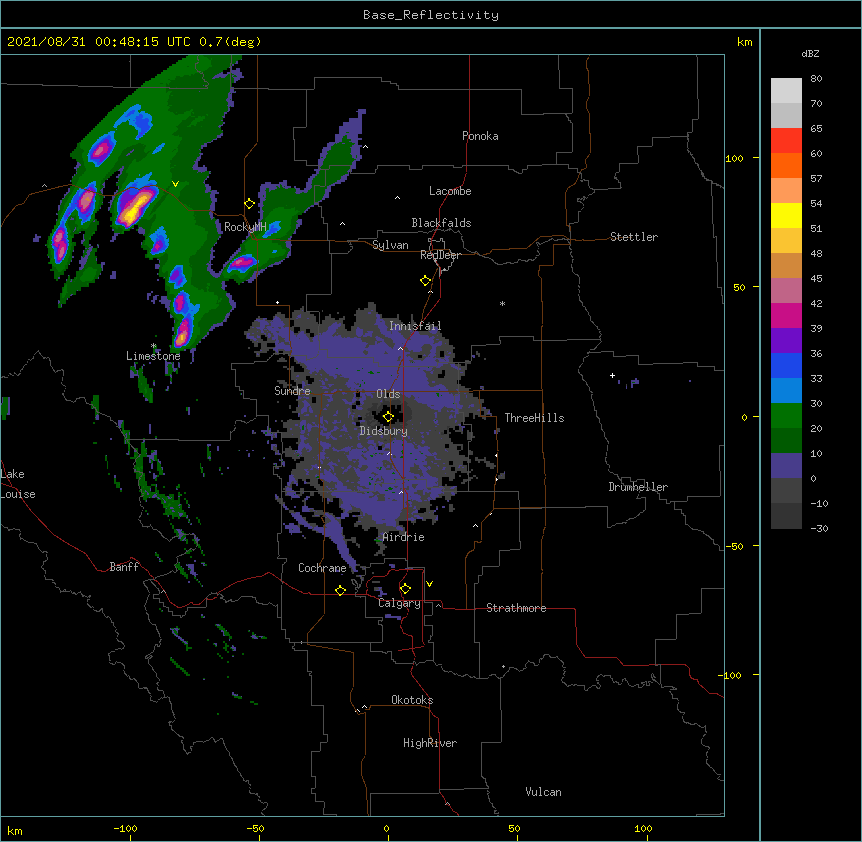This screenshot has width=862, height=842.
Task: Pick the yellow diamond marker next to Cochrane
Action: 340,590
